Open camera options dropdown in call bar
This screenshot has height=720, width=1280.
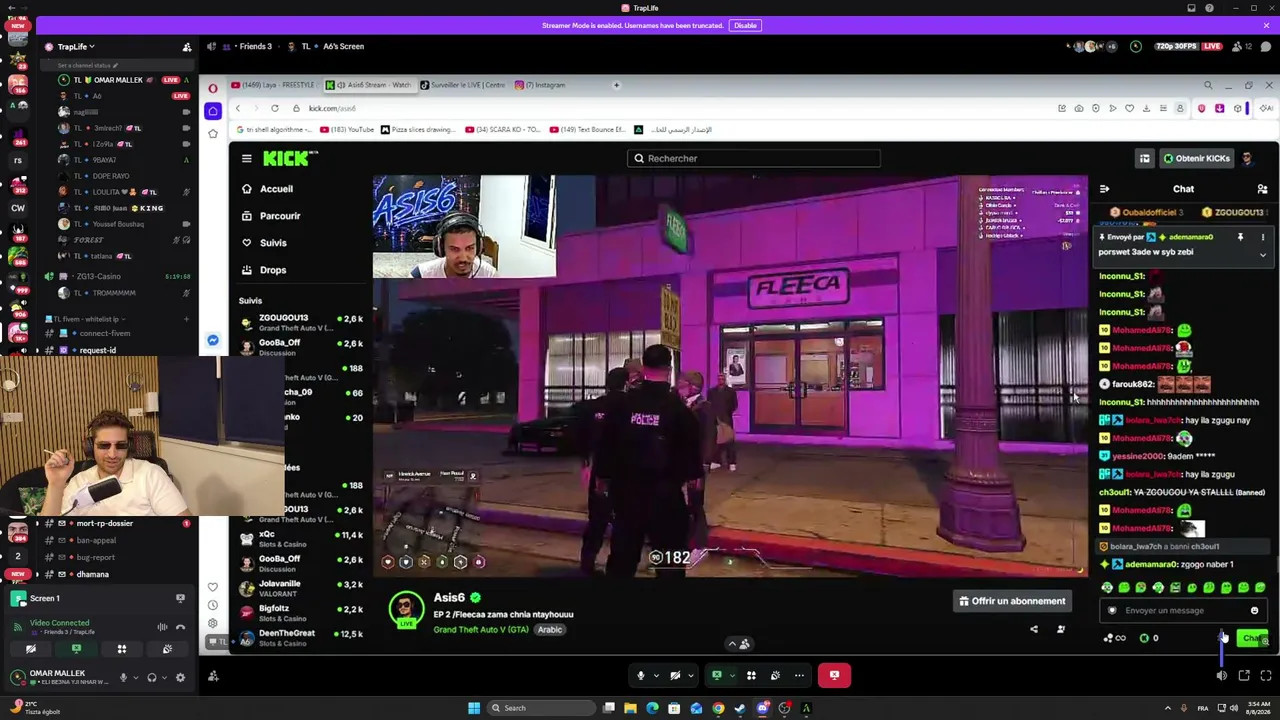point(691,676)
